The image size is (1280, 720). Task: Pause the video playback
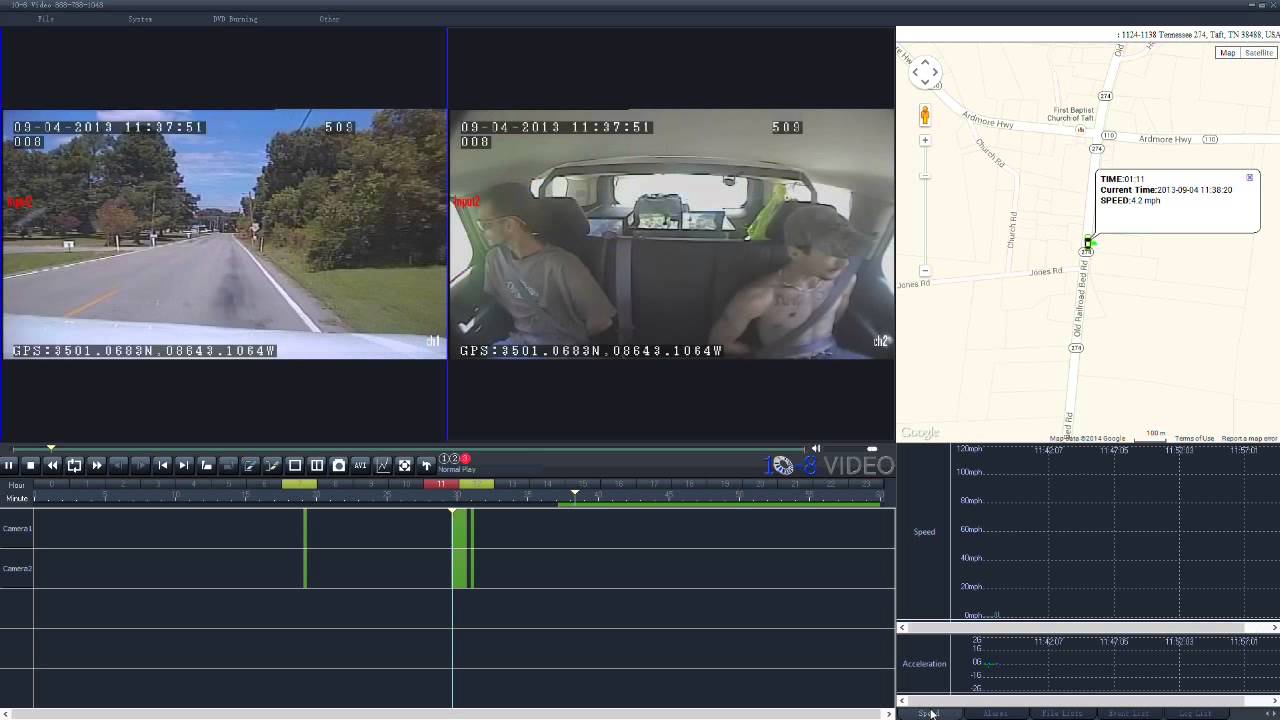9,465
